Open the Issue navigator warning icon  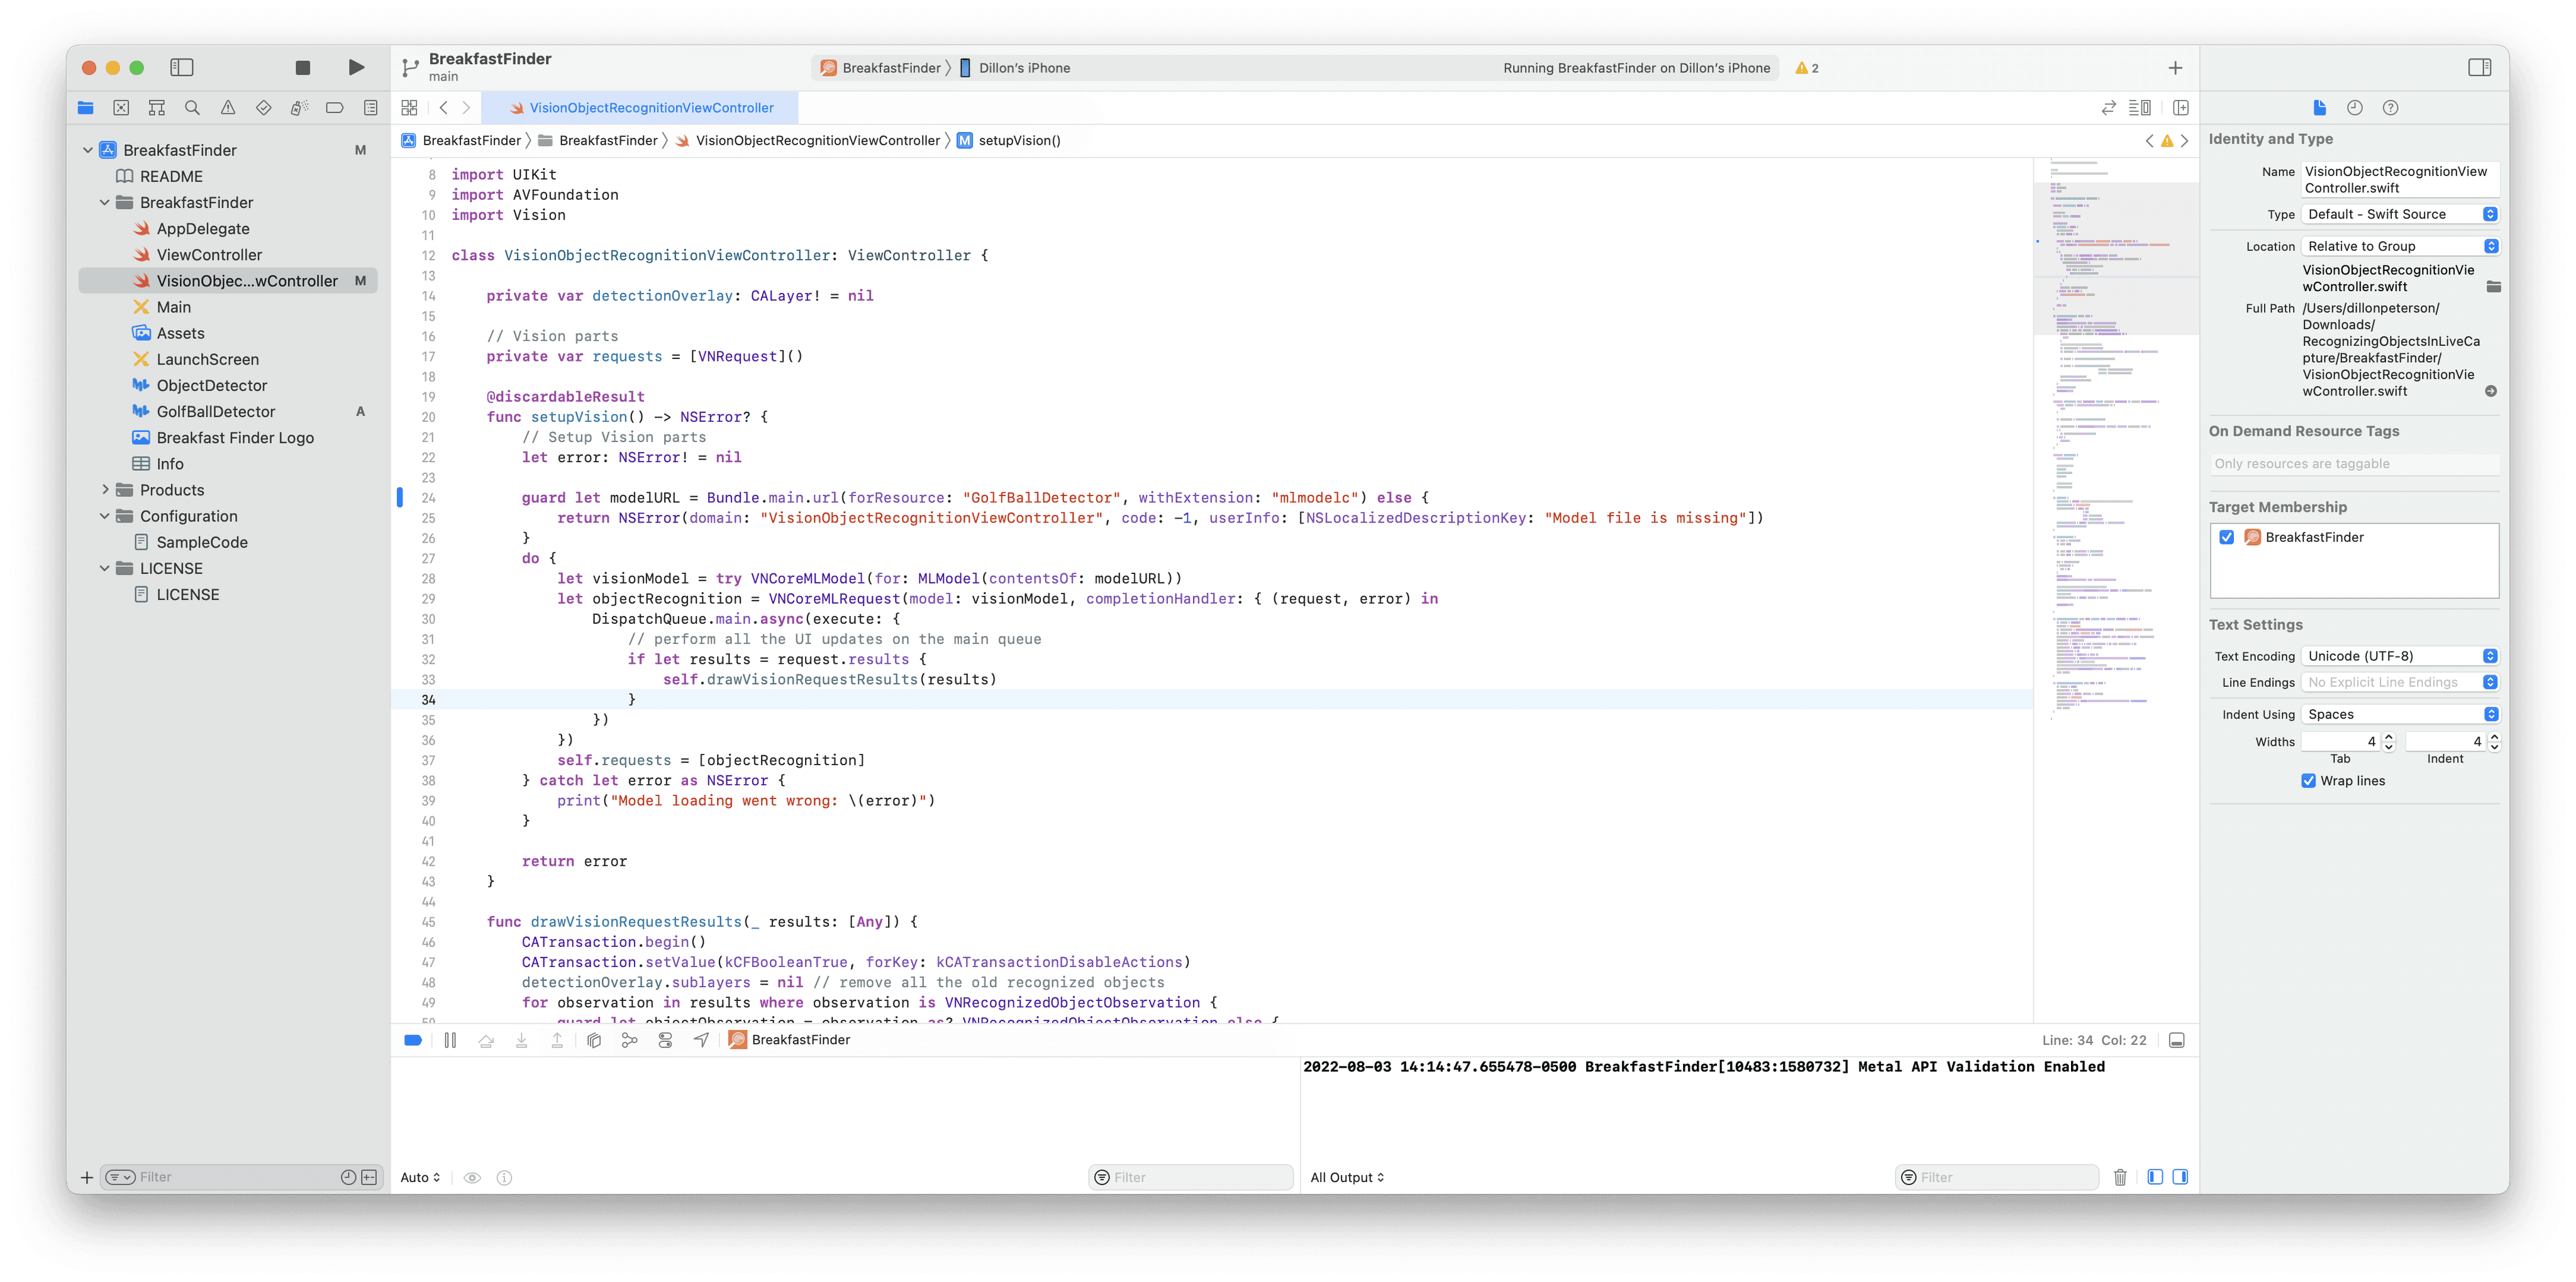[228, 108]
